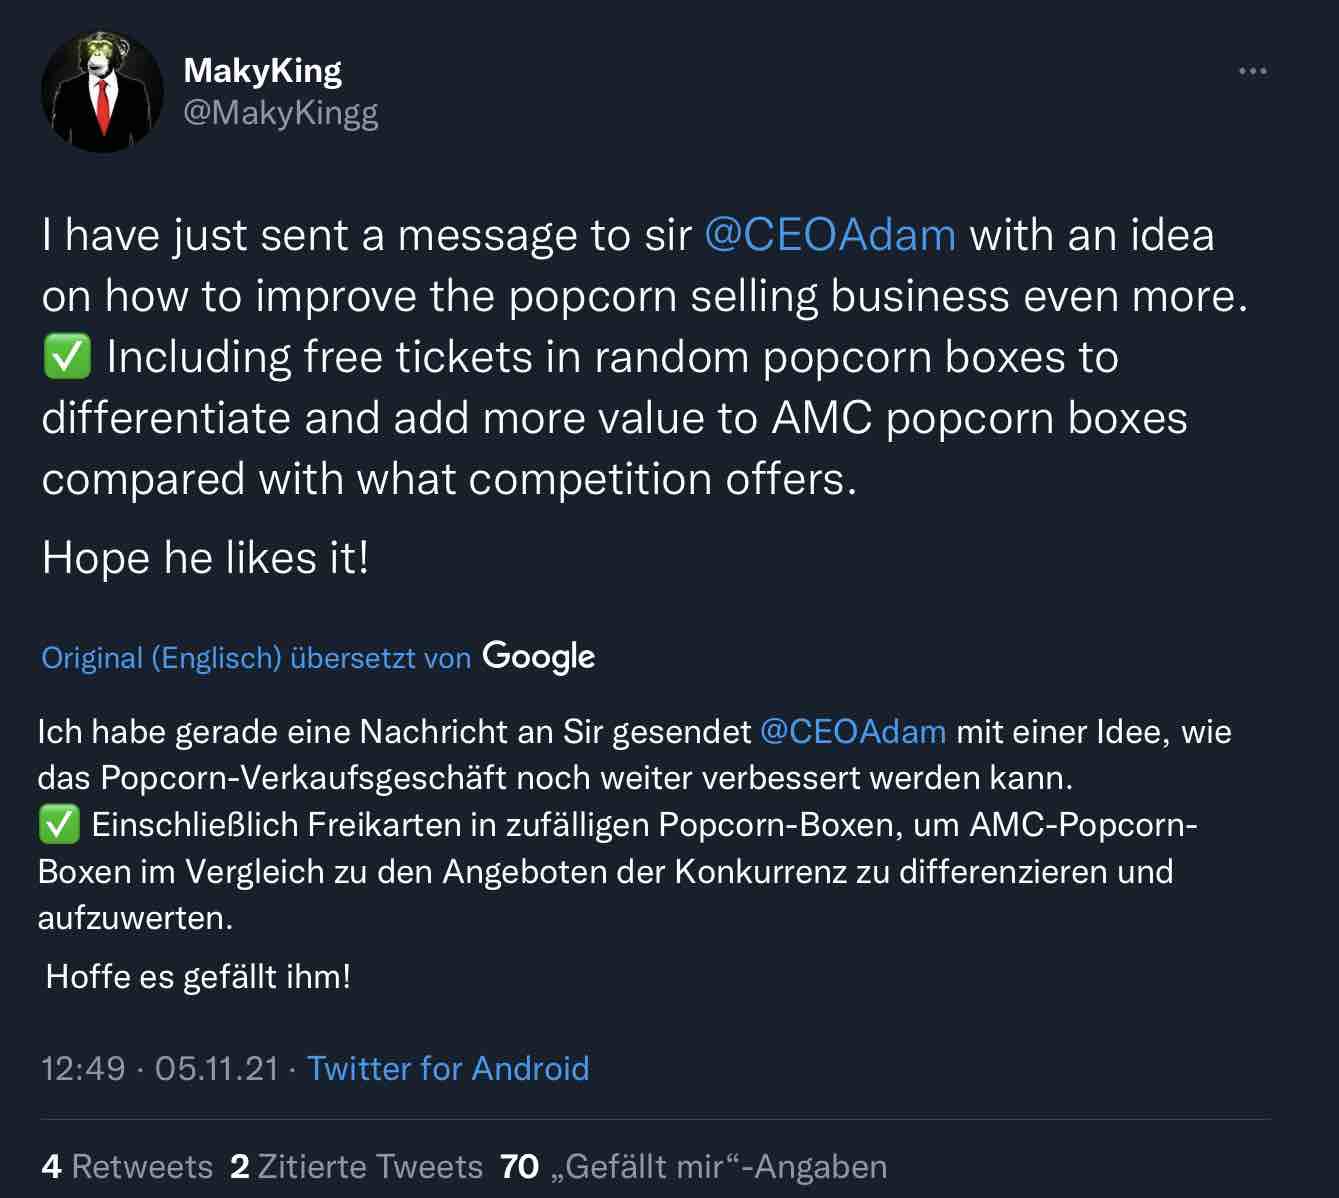Screen dimensions: 1339x1198
Task: Show the 70 'Gefällt mir'-Angaben
Action: [694, 1166]
